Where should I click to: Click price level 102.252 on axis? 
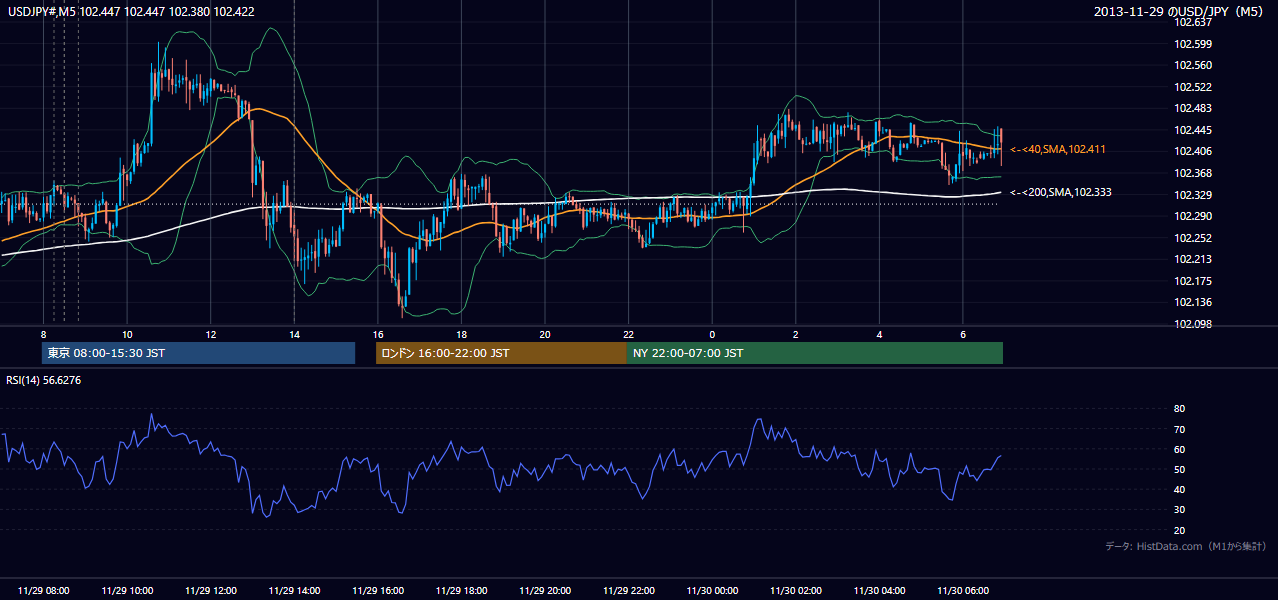point(1192,238)
